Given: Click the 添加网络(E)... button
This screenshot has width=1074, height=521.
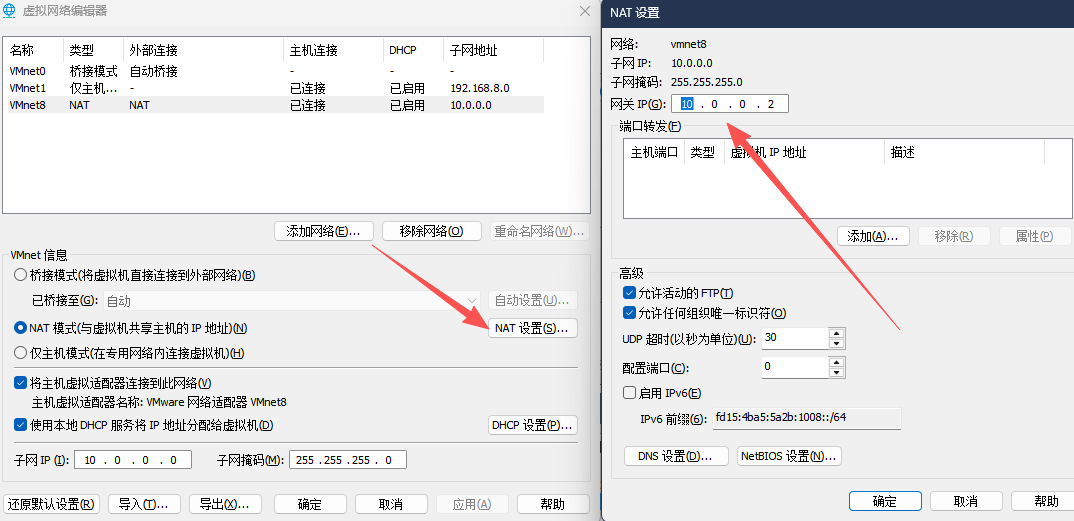Looking at the screenshot, I should click(x=323, y=231).
